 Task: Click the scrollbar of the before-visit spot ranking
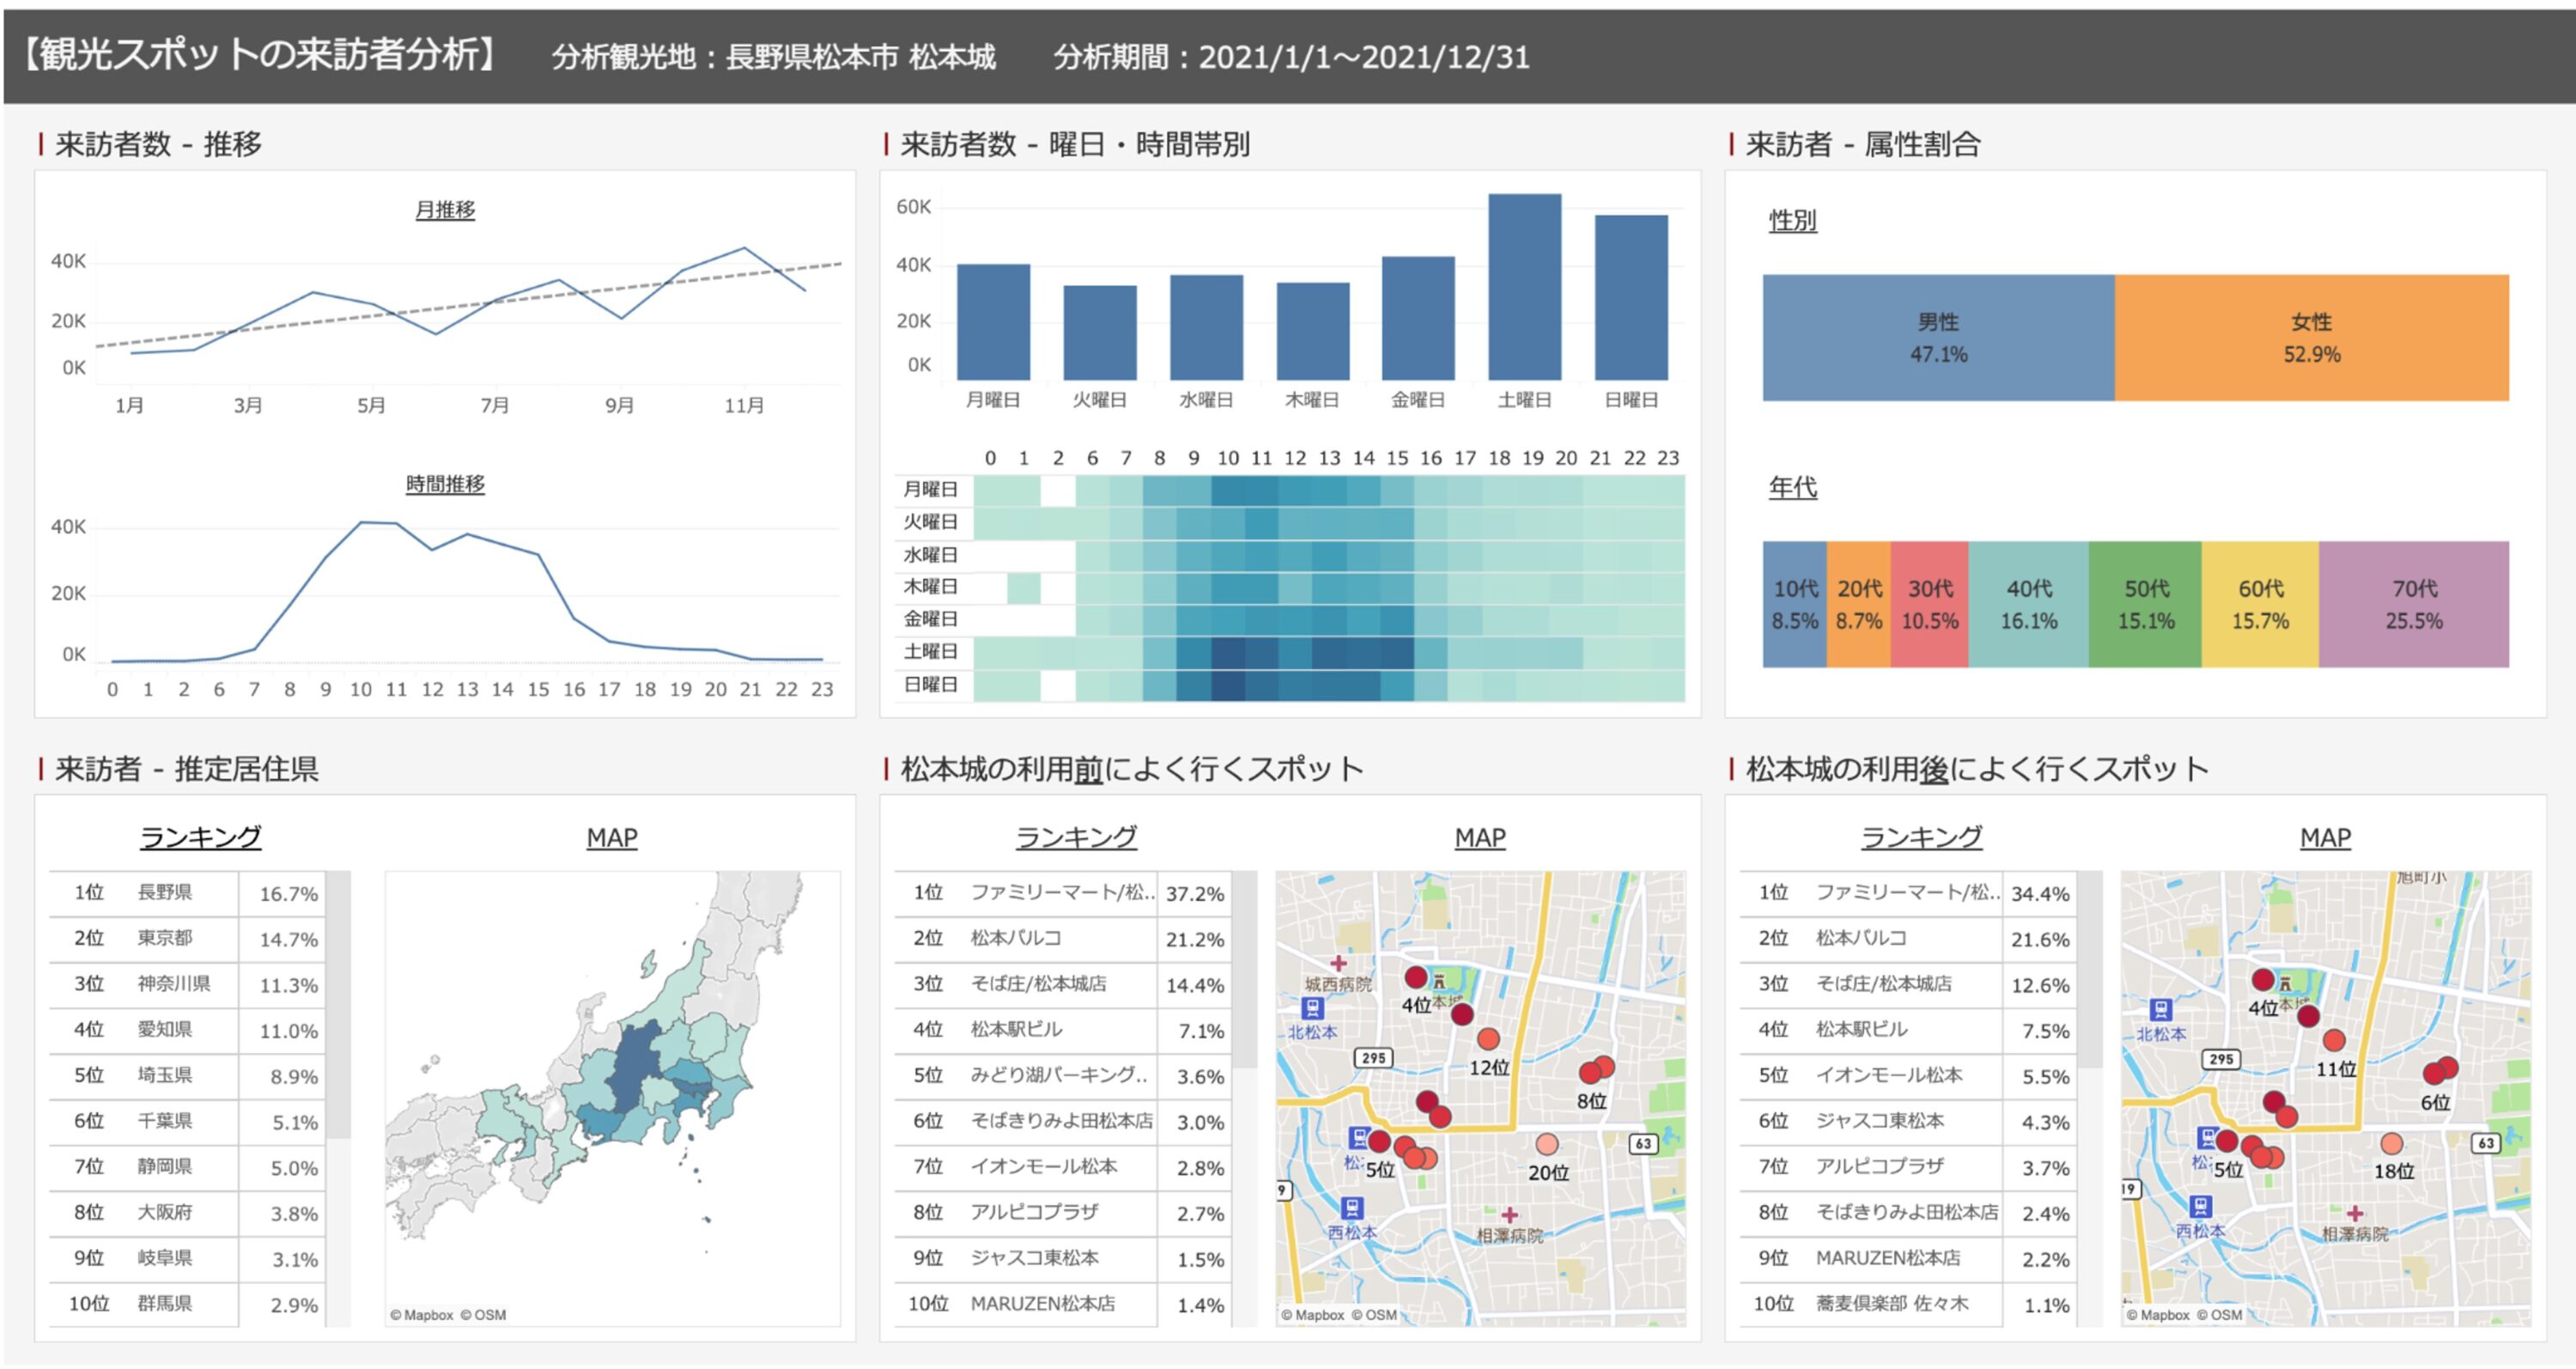click(x=1244, y=970)
